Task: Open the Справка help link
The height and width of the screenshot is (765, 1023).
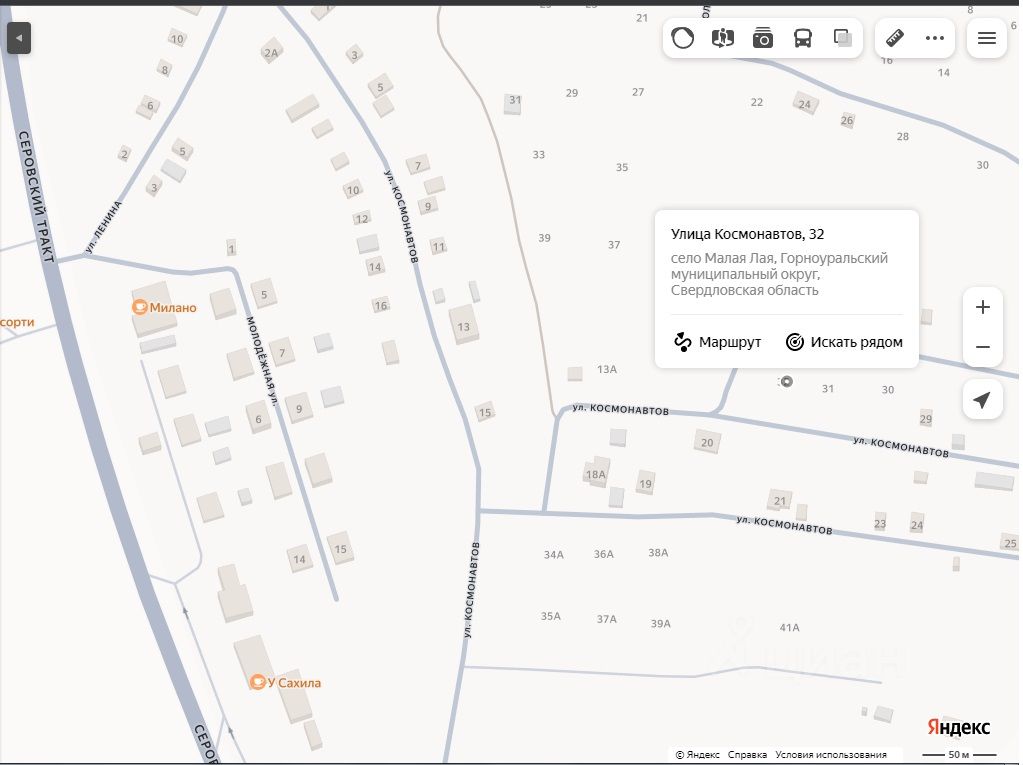Action: 747,755
